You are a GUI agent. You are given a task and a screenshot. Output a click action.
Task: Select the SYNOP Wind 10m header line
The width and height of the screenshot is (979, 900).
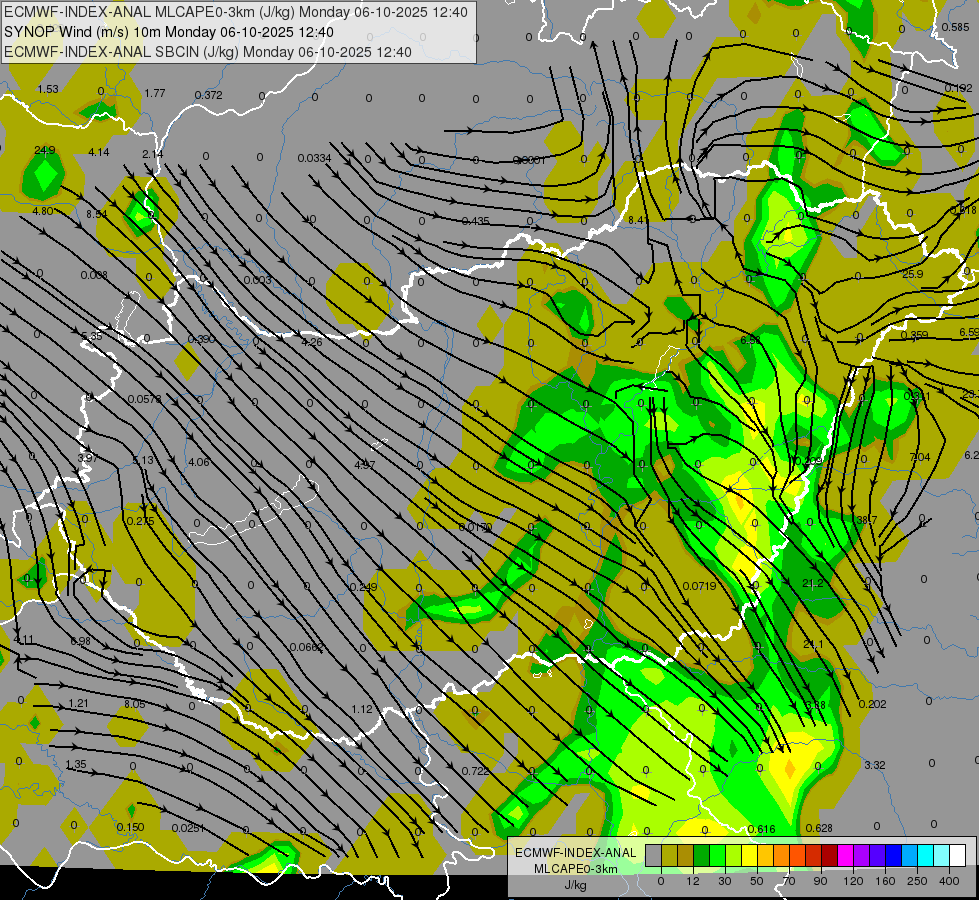(x=169, y=32)
